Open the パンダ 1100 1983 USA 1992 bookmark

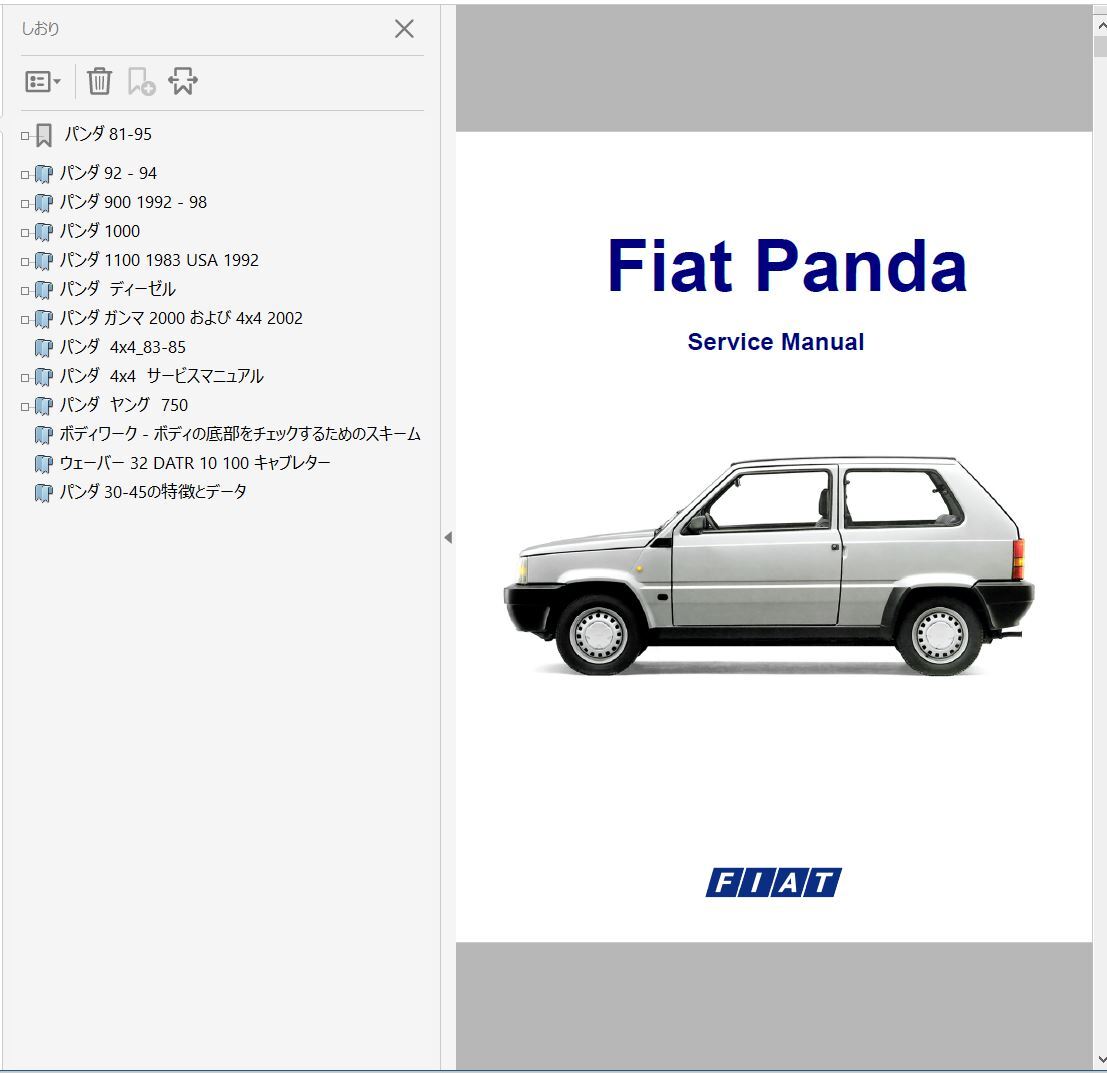coord(160,260)
